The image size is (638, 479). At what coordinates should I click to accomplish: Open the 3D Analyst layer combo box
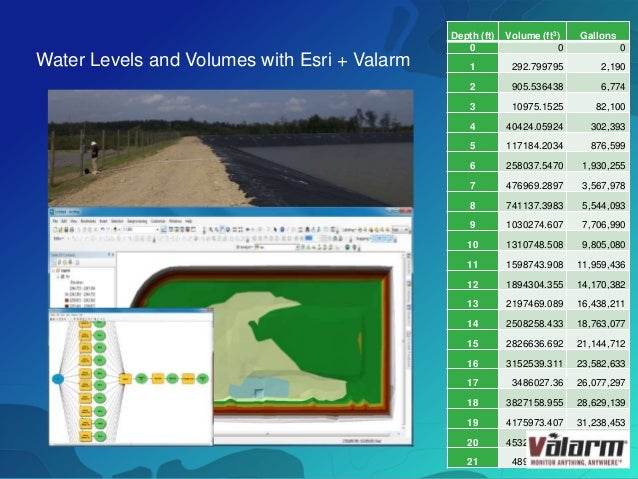[277, 247]
